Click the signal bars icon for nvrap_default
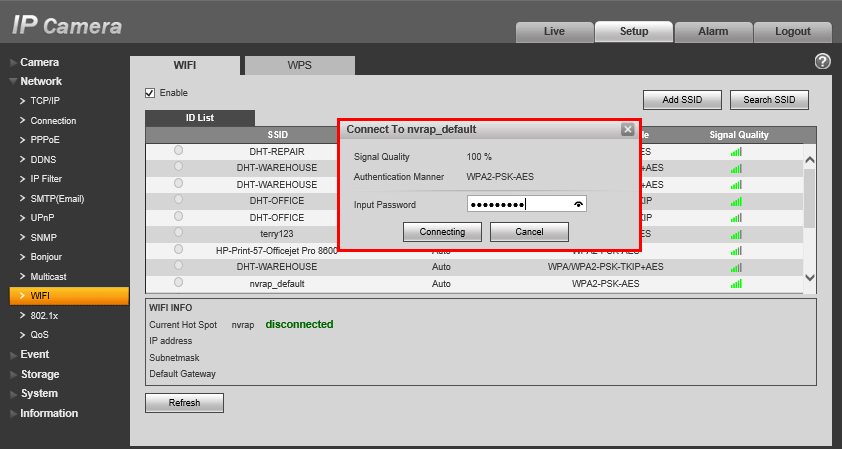Image resolution: width=842 pixels, height=449 pixels. pos(736,283)
